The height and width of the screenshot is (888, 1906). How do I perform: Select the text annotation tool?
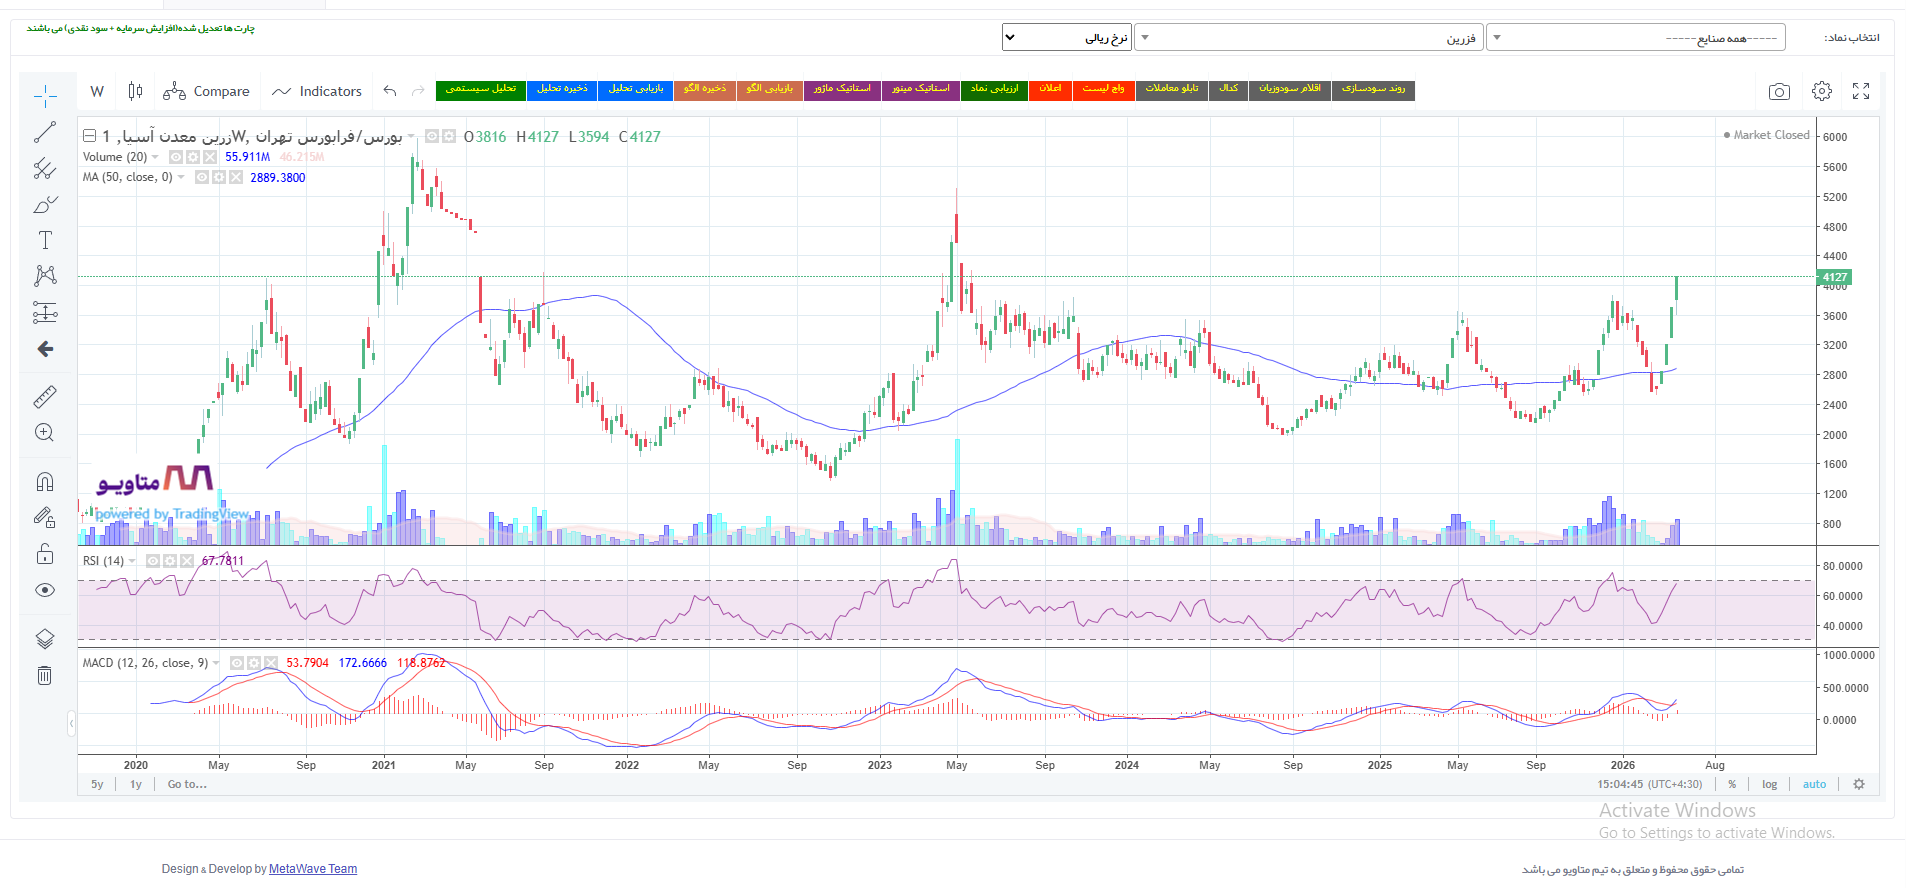pos(45,240)
